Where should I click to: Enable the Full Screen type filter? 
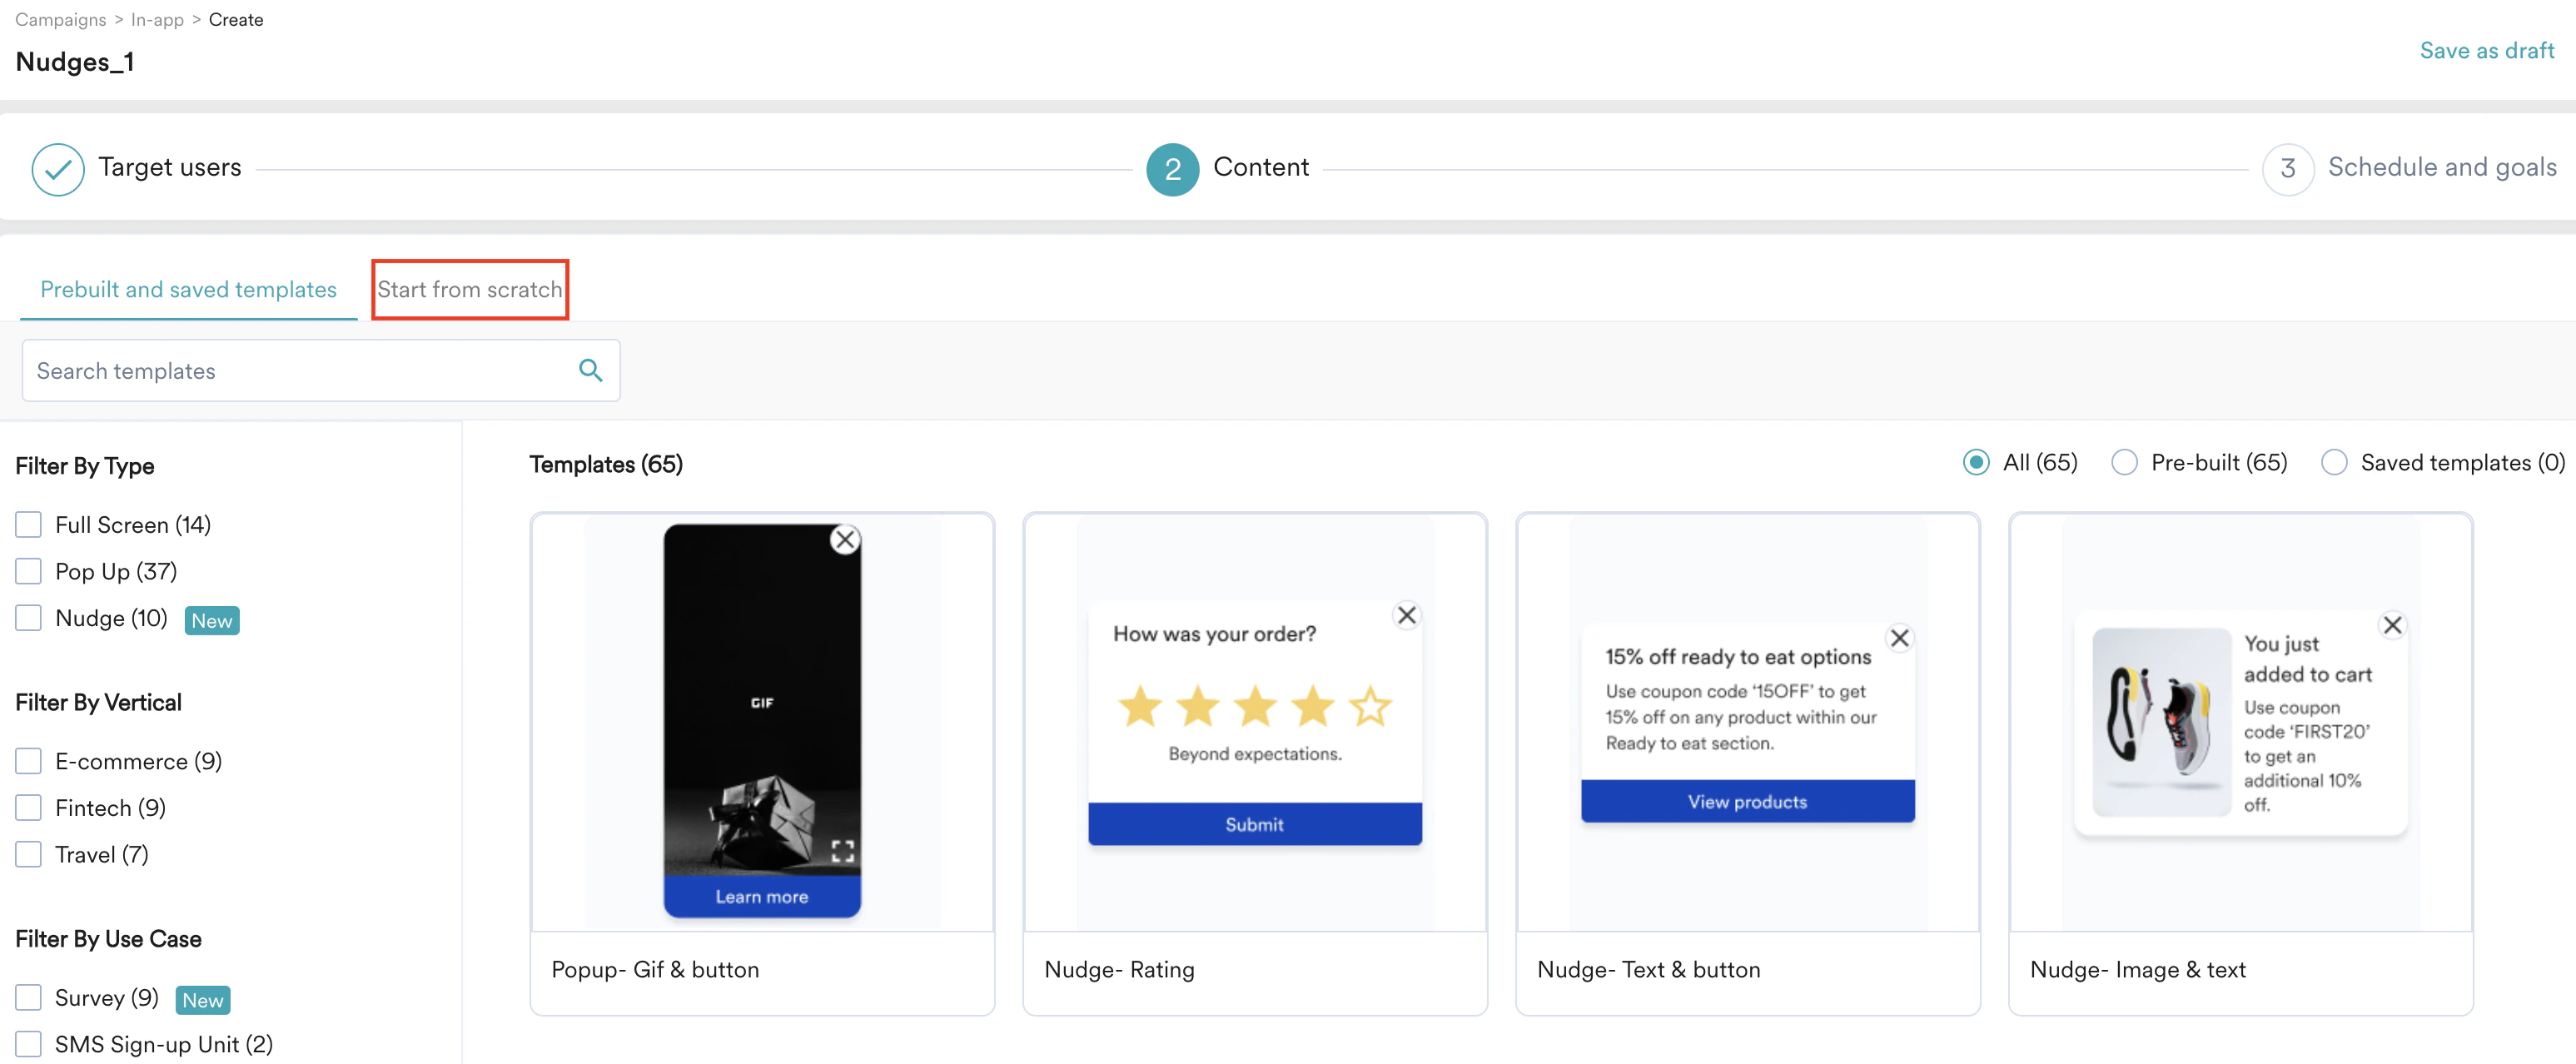click(x=29, y=525)
